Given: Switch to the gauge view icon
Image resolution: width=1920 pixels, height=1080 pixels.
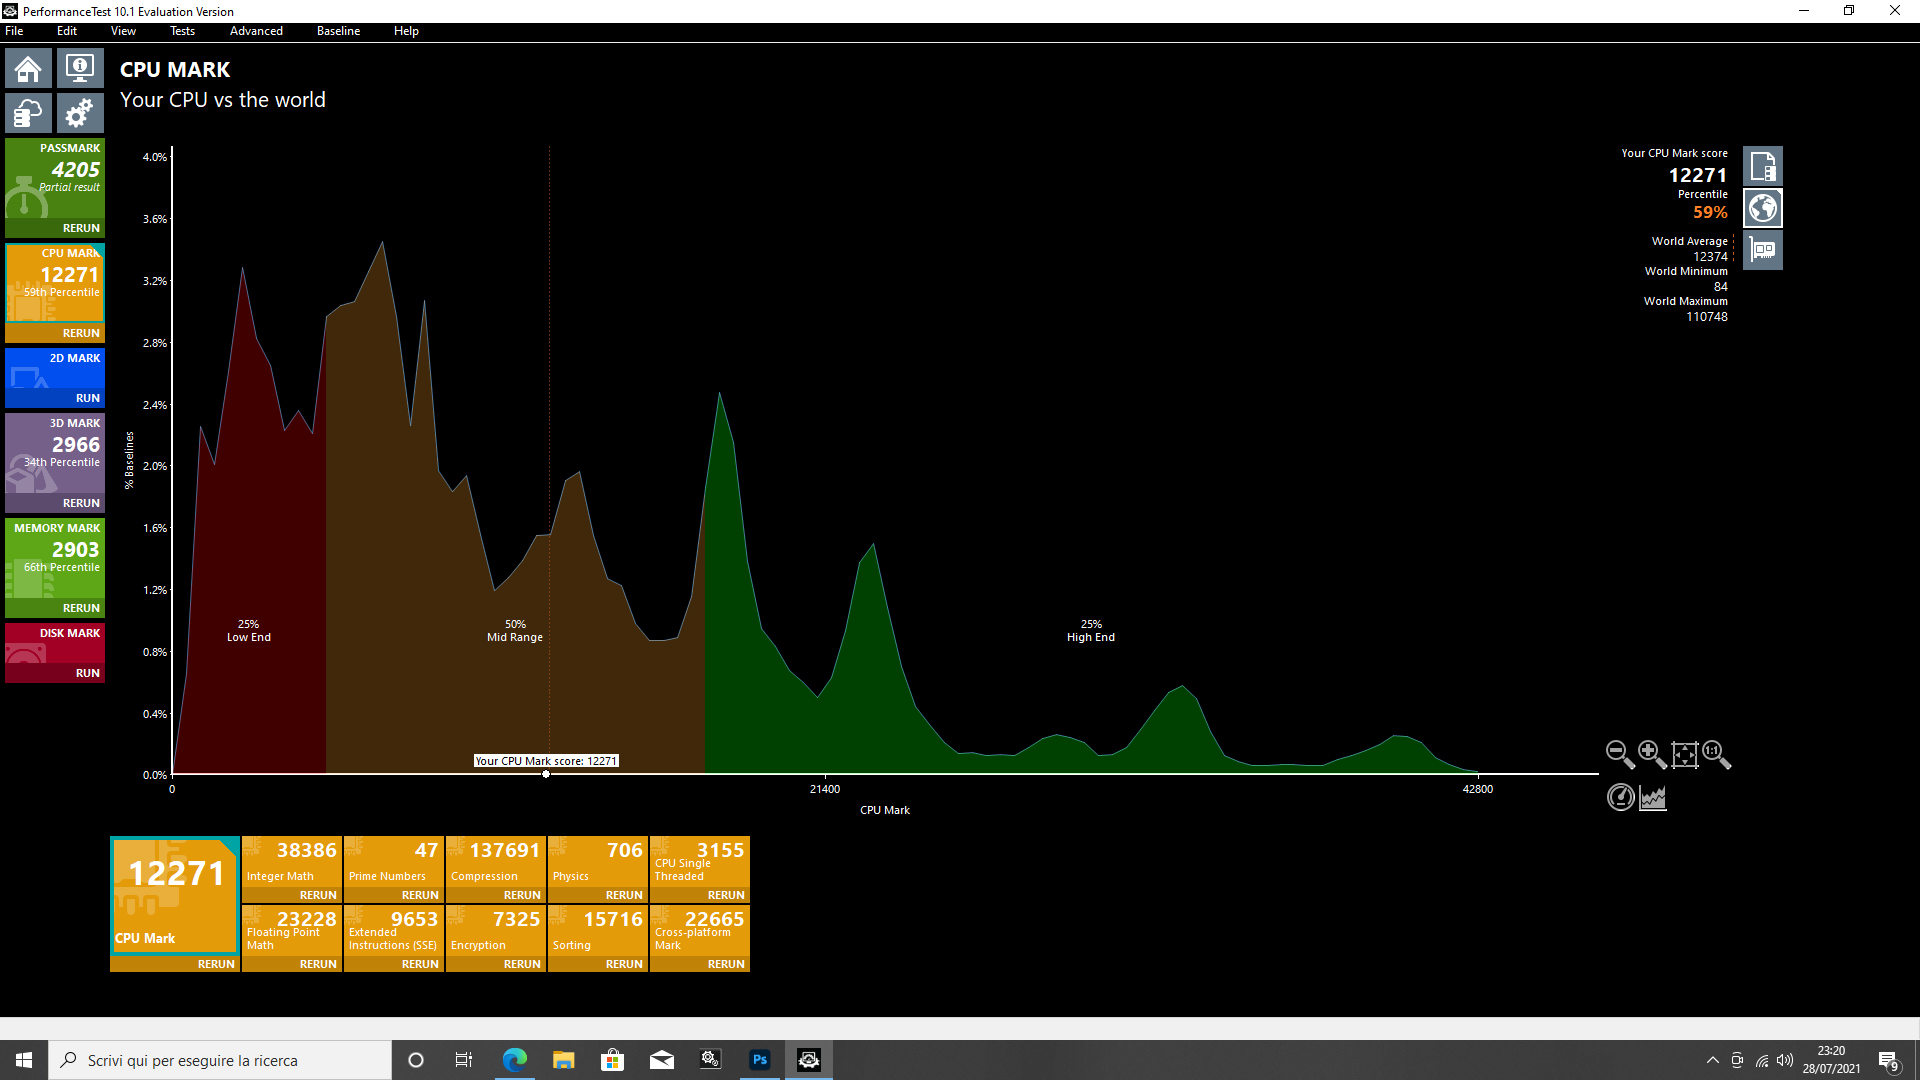Looking at the screenshot, I should pyautogui.click(x=1621, y=797).
